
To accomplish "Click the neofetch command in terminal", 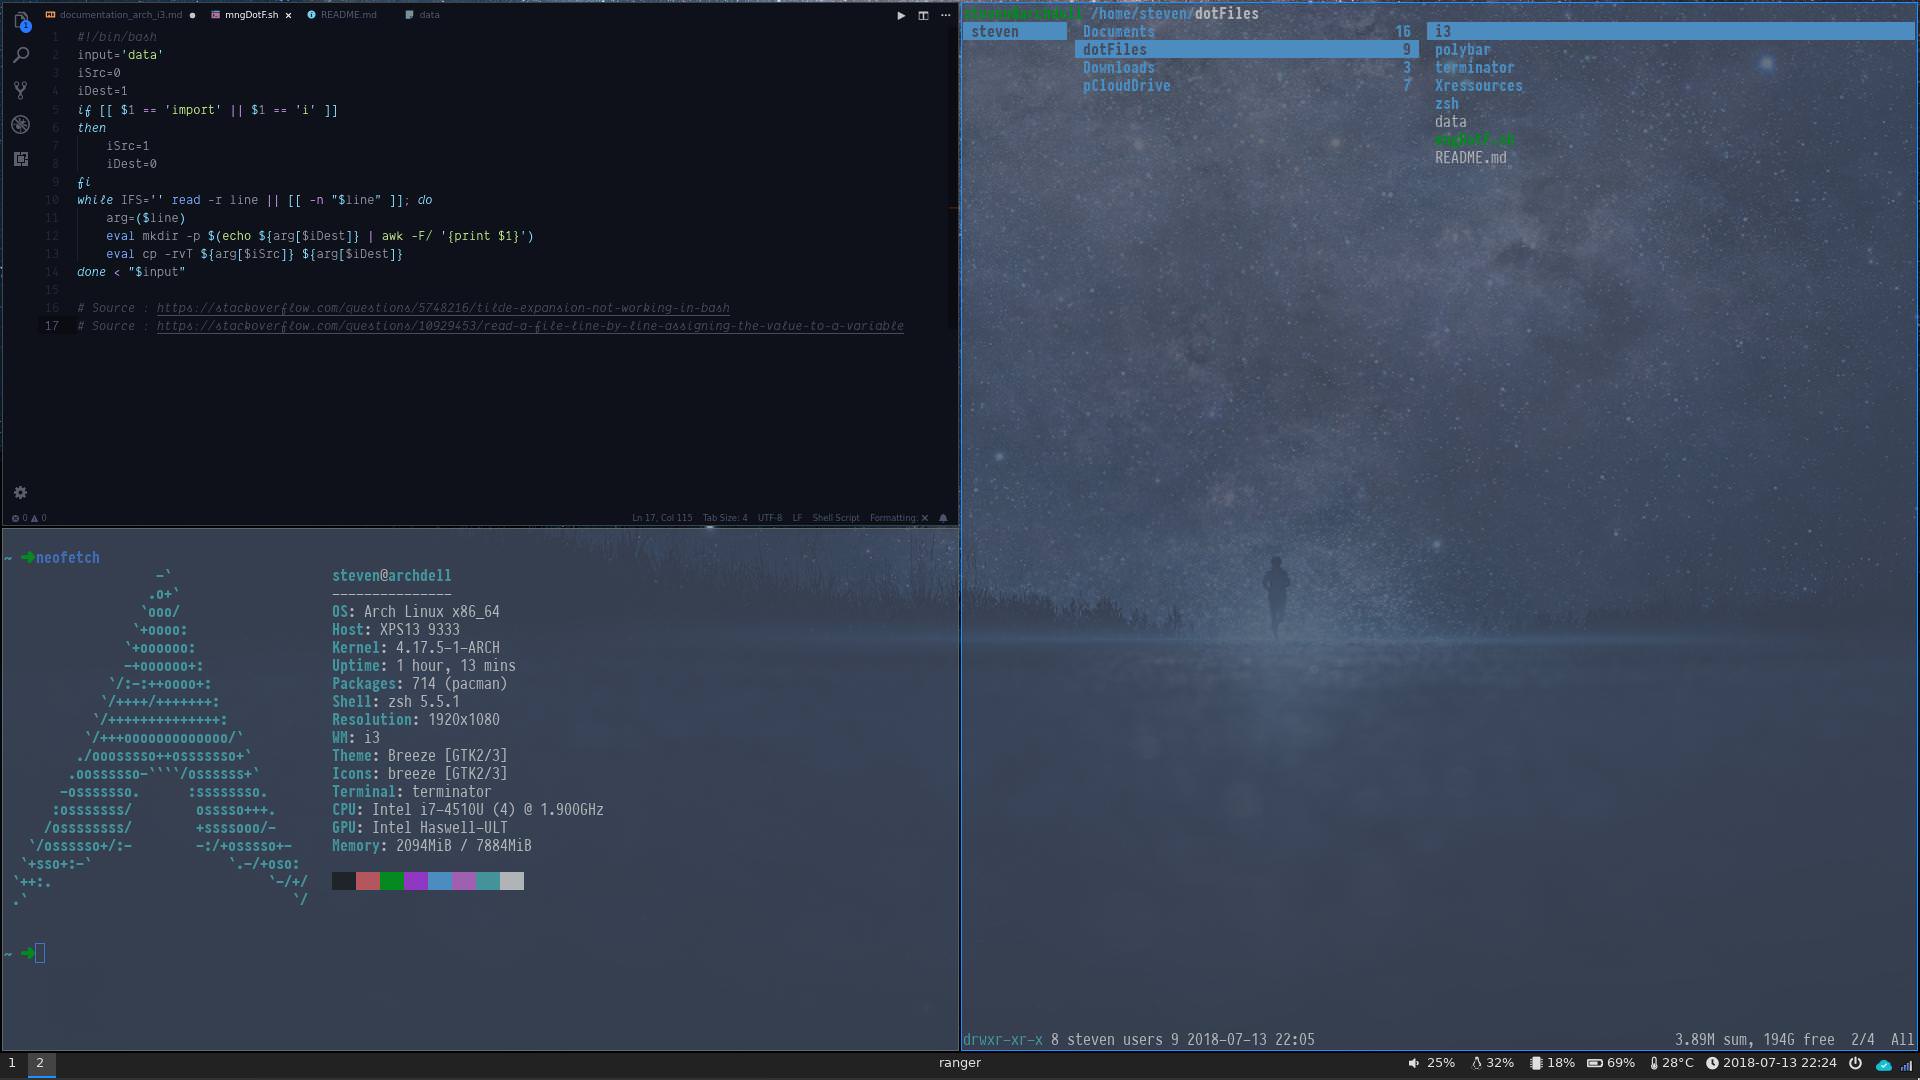I will (68, 558).
